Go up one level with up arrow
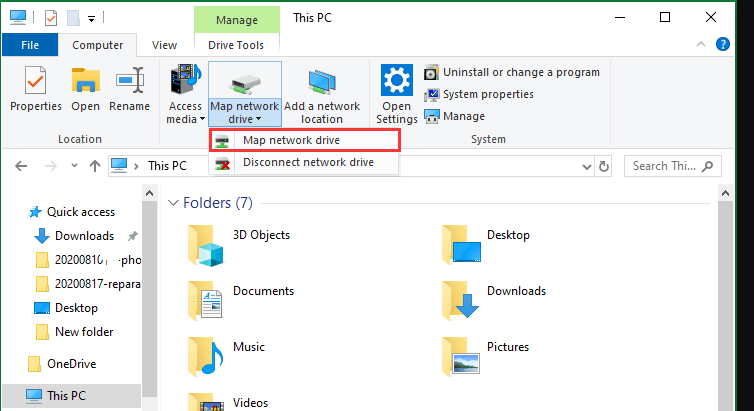The image size is (754, 411). coord(95,166)
